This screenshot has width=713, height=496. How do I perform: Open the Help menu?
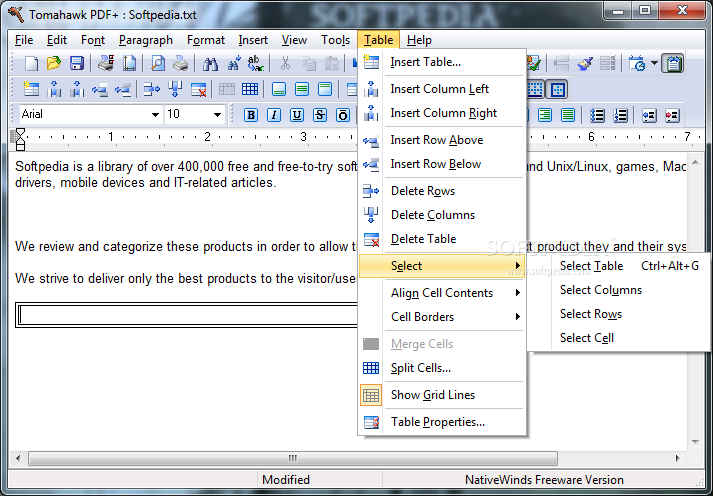point(419,40)
